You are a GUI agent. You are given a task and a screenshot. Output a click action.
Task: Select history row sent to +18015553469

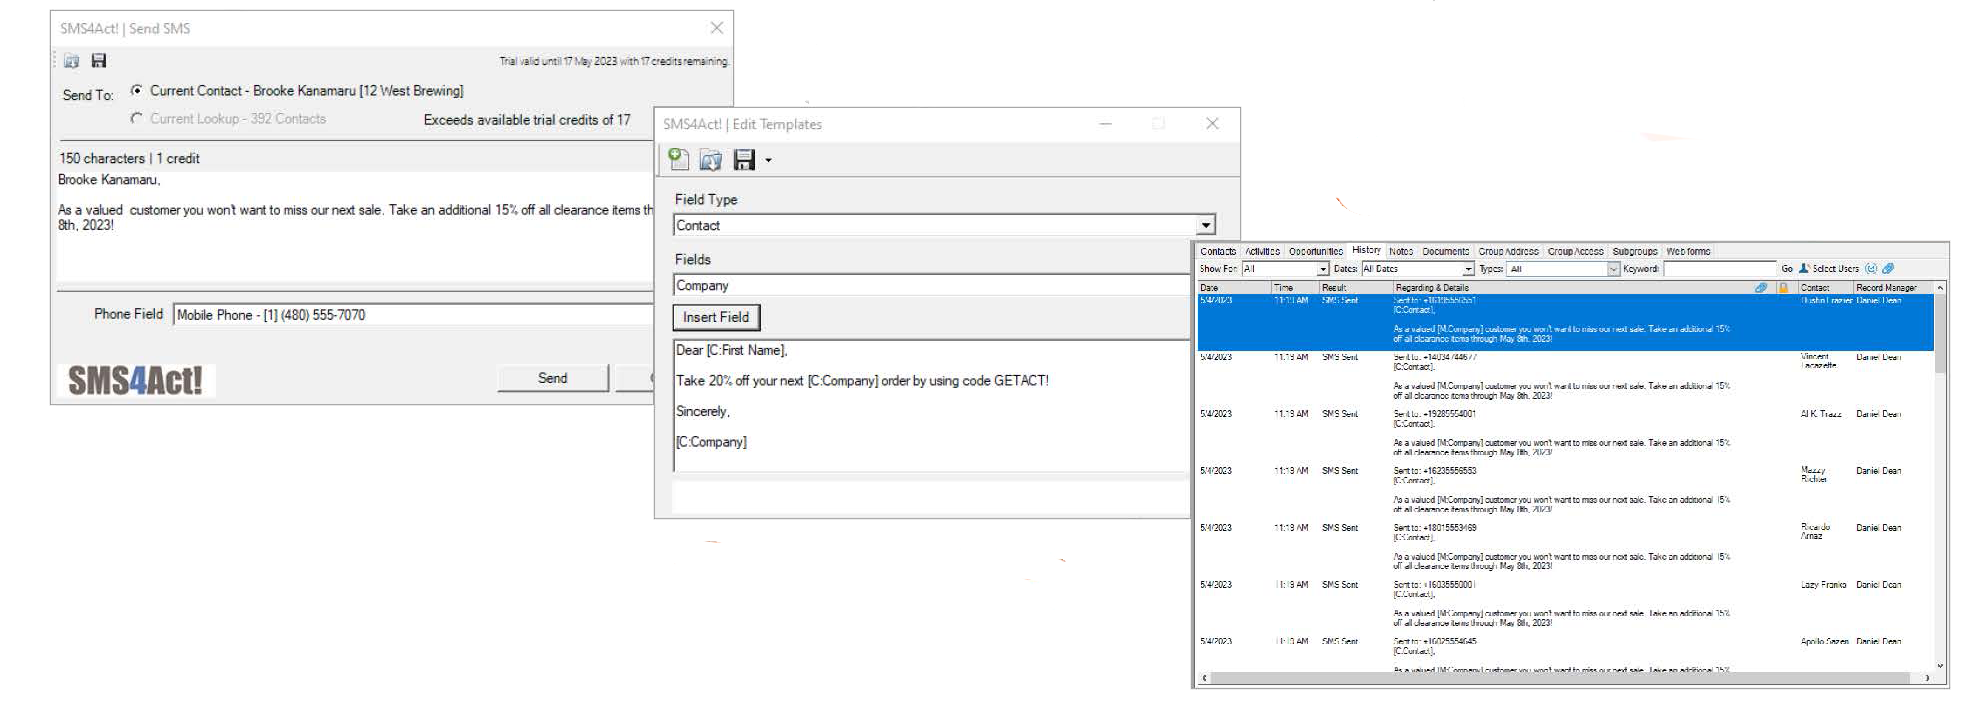pyautogui.click(x=1565, y=549)
